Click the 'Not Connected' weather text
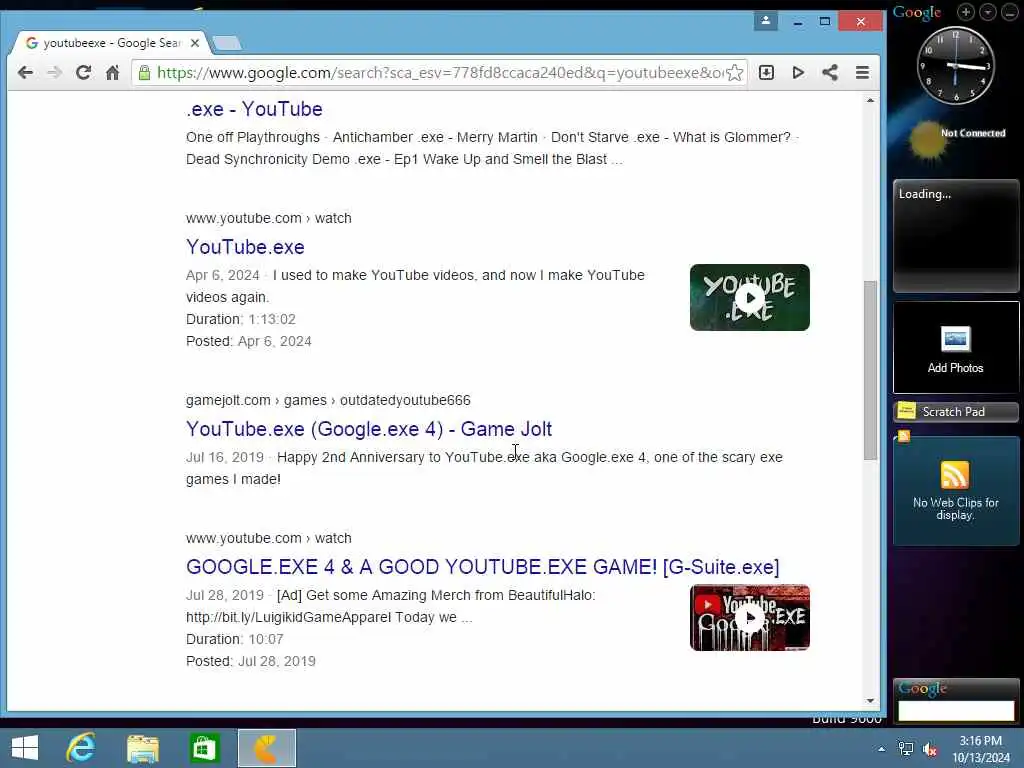This screenshot has width=1024, height=768. pos(973,133)
